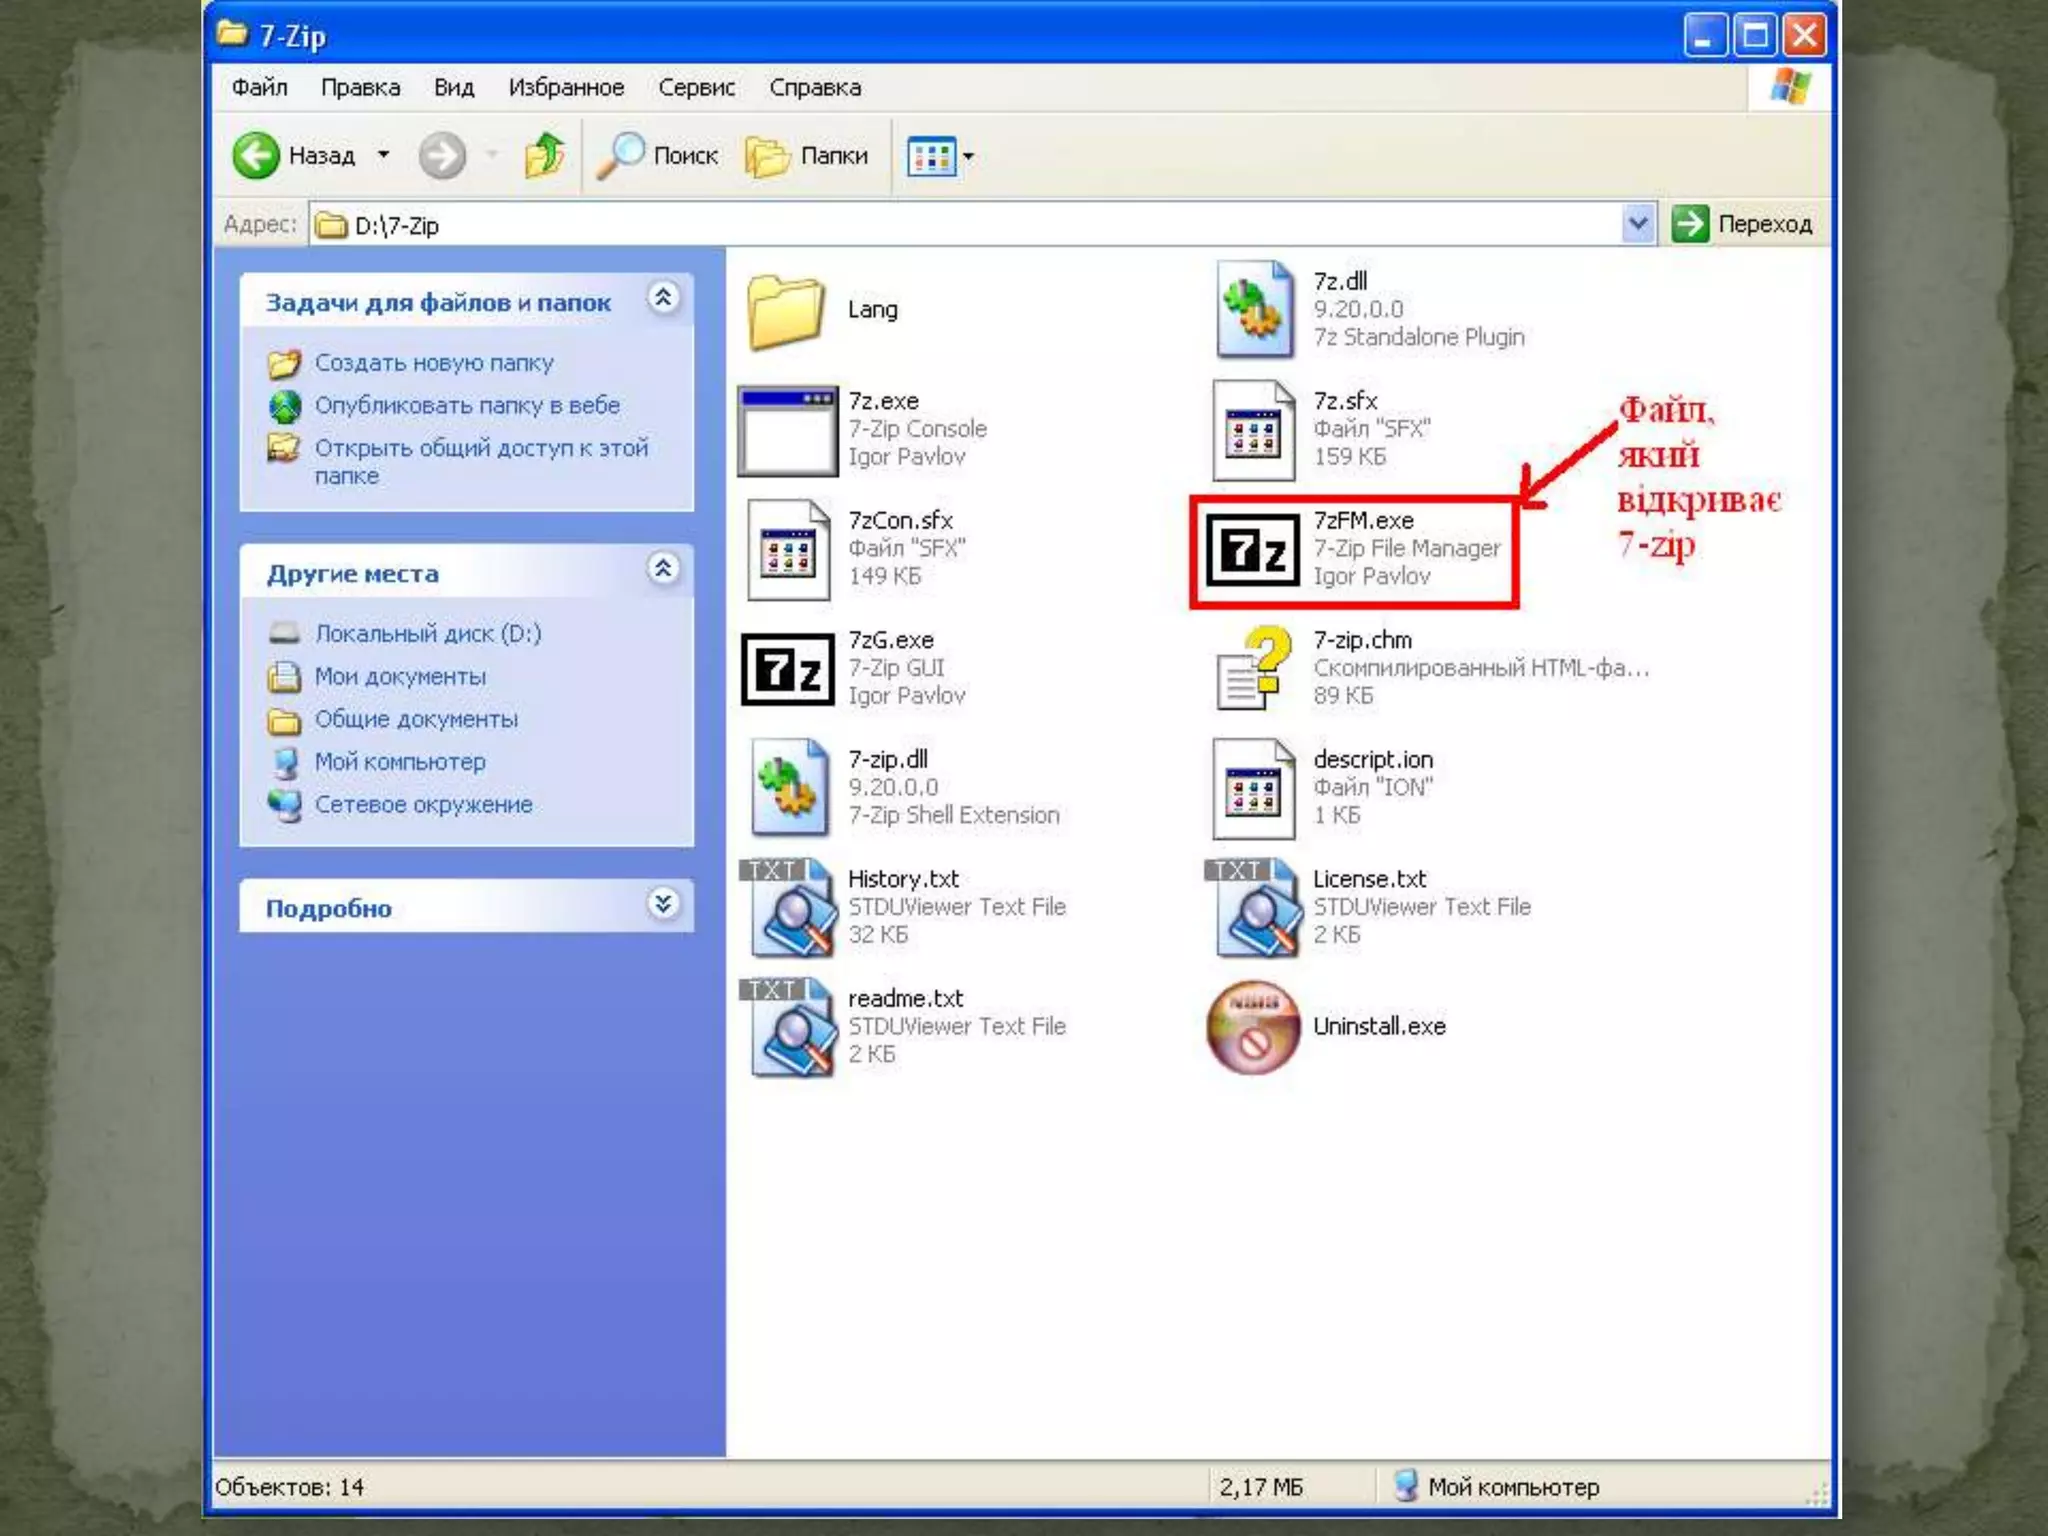Image resolution: width=2048 pixels, height=1536 pixels.
Task: Minimize the 7-Zip window
Action: click(x=1704, y=35)
